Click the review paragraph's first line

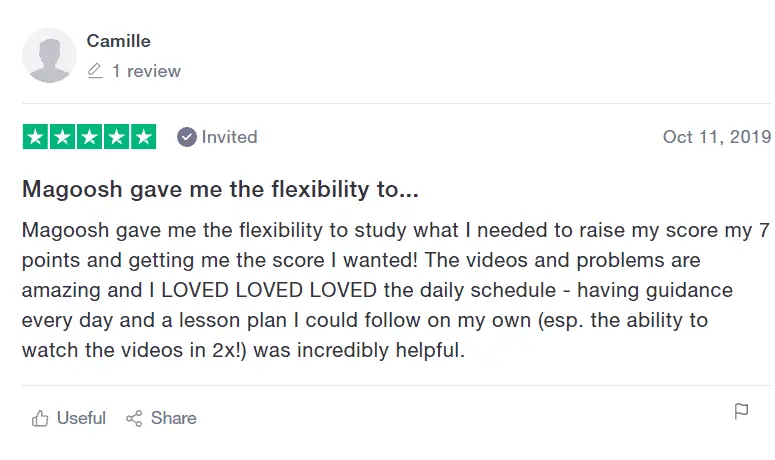click(x=396, y=231)
